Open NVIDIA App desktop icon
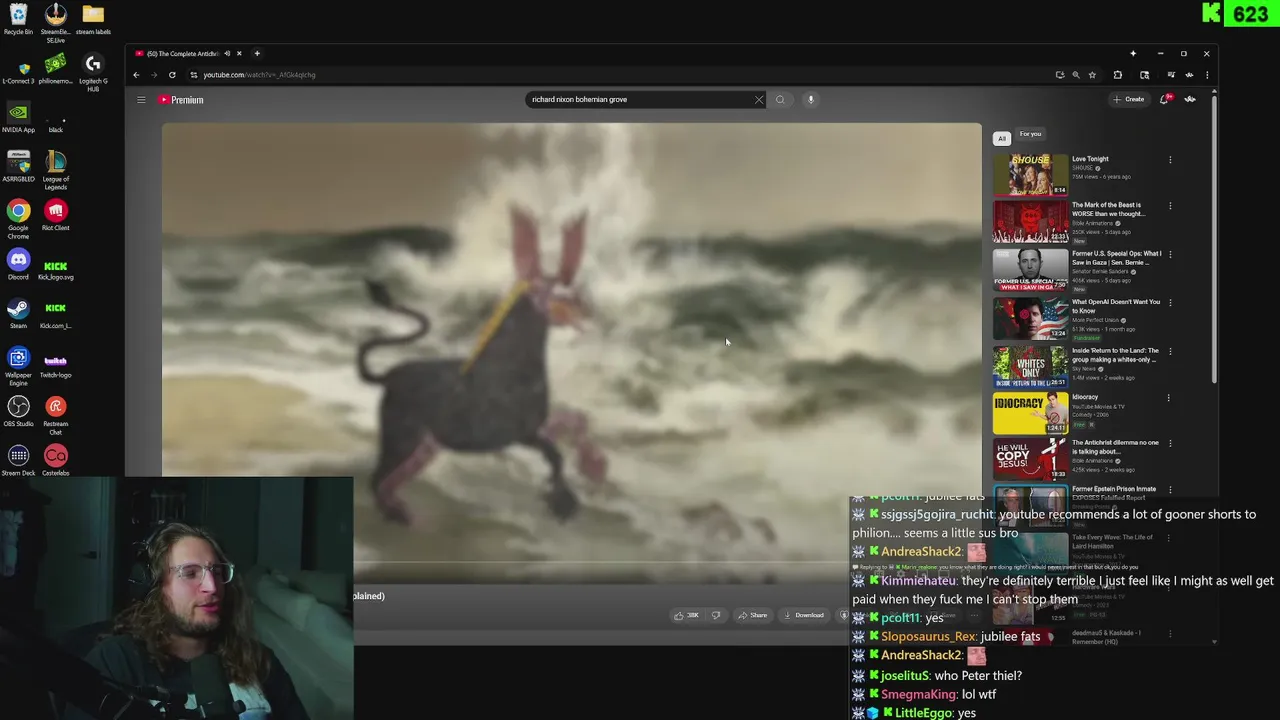 click(x=18, y=118)
